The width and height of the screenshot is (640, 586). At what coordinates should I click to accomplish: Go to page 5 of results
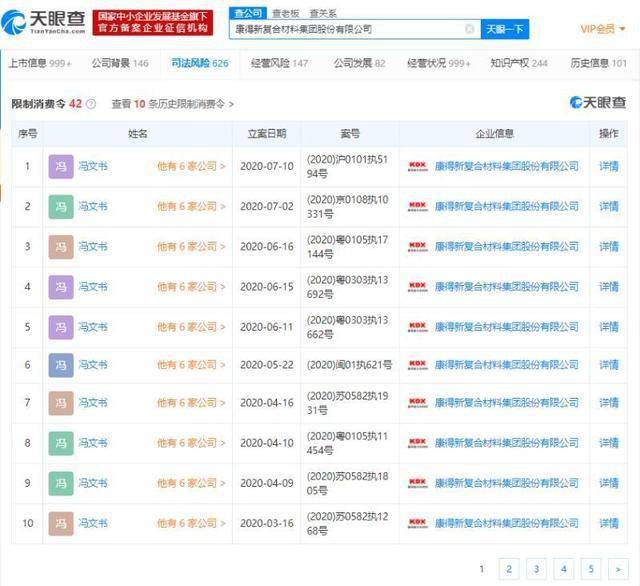pyautogui.click(x=591, y=569)
